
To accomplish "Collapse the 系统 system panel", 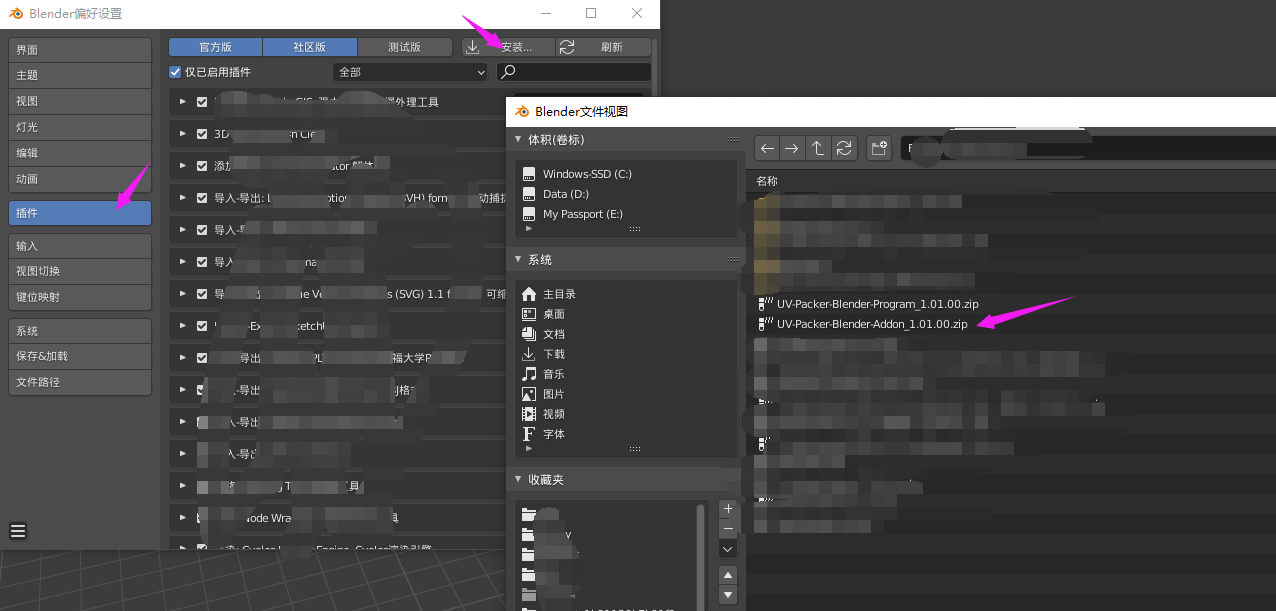I will click(518, 259).
